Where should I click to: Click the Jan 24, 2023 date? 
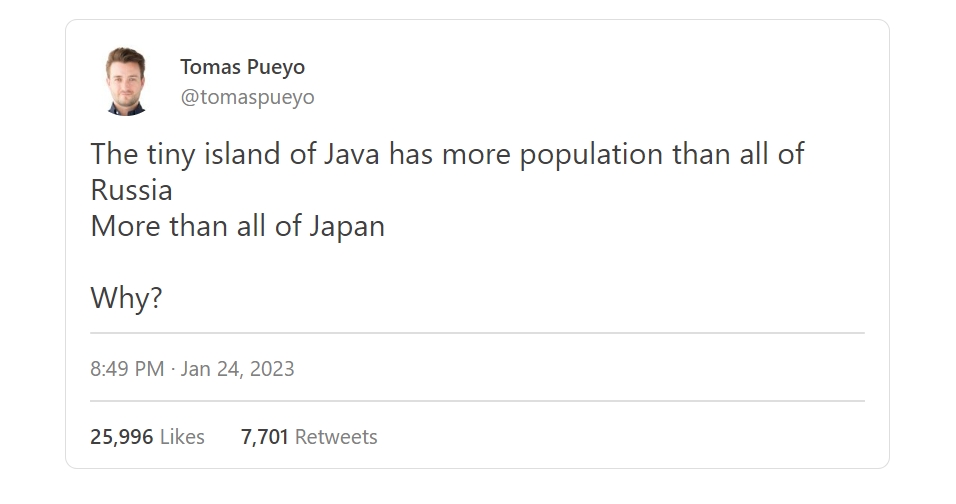point(238,369)
